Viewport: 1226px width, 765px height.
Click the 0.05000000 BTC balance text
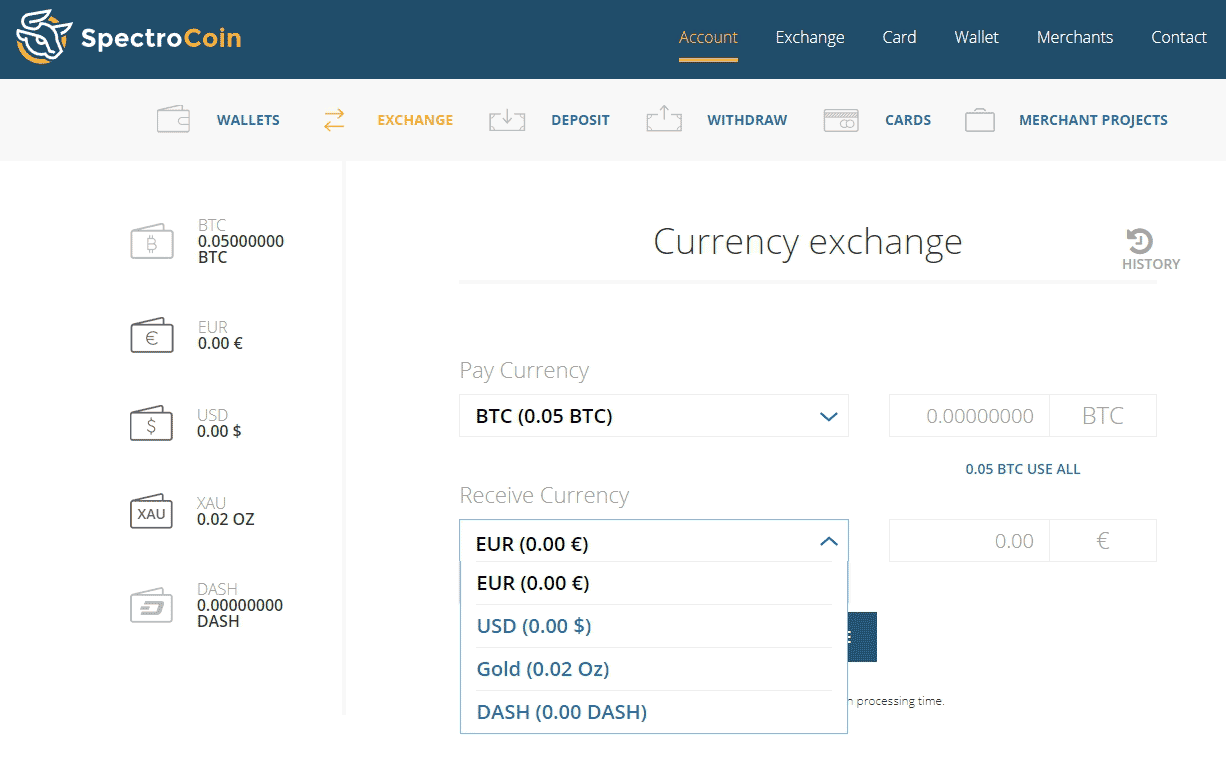[241, 249]
